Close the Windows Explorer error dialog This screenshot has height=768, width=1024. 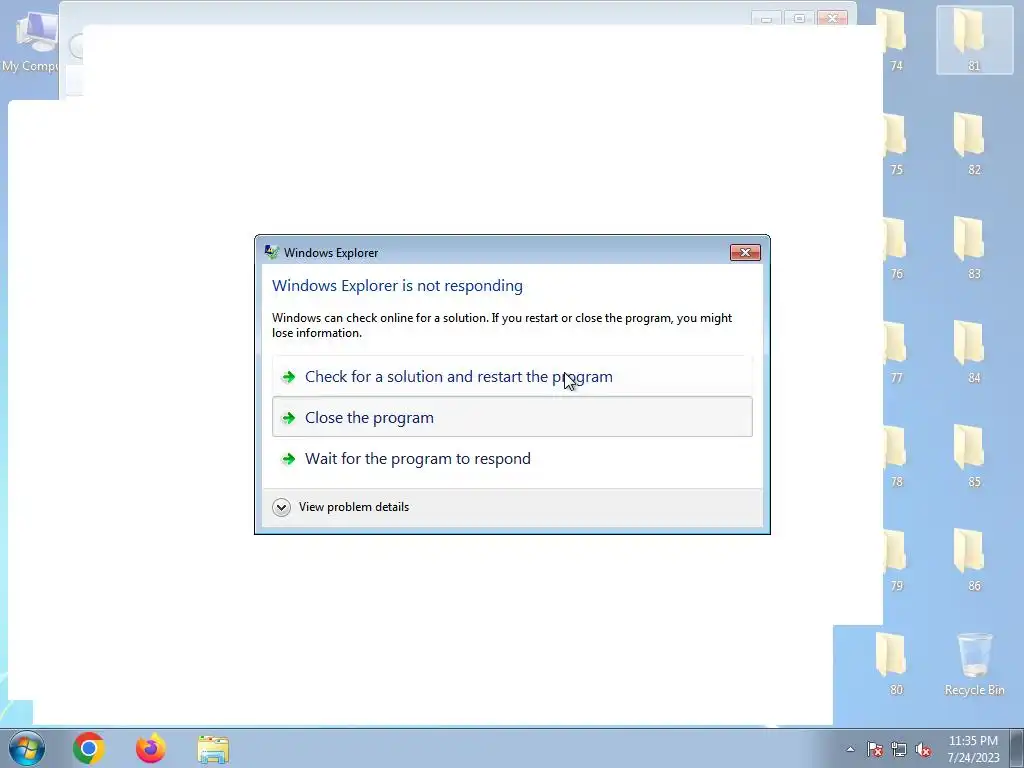point(745,253)
